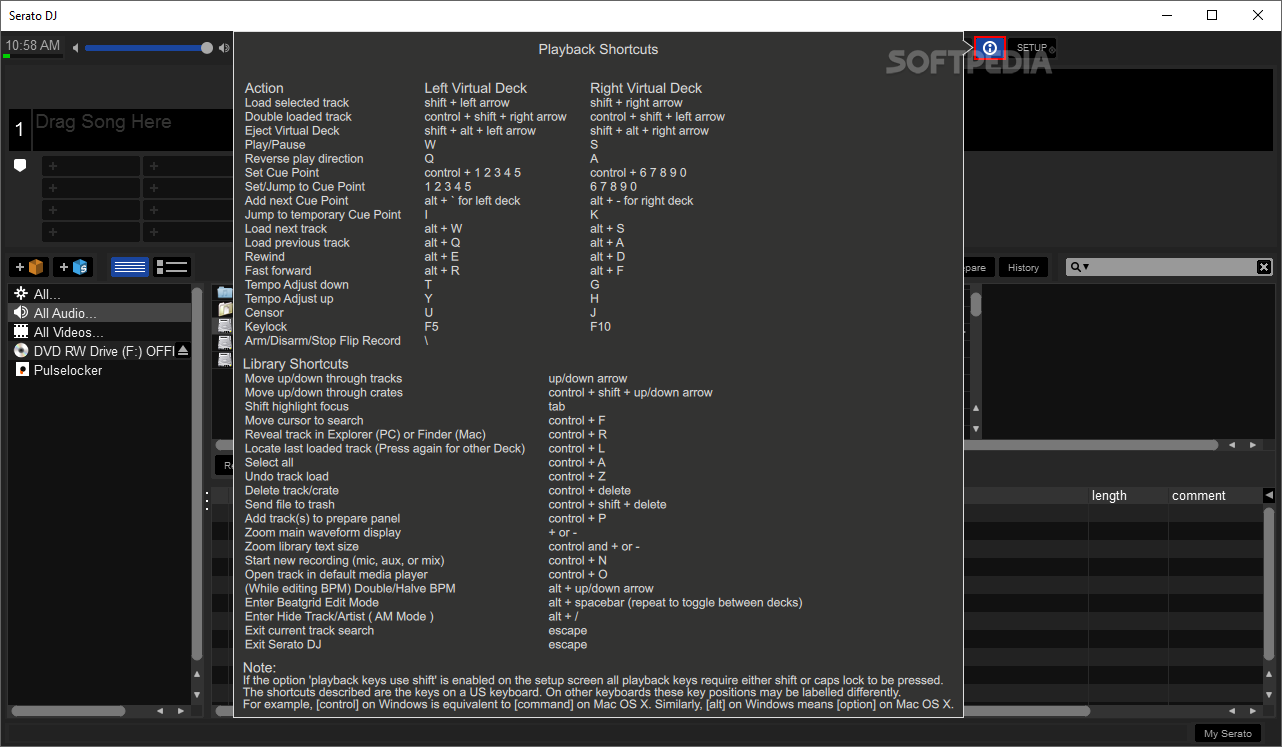Open the History panel tab

point(1023,267)
